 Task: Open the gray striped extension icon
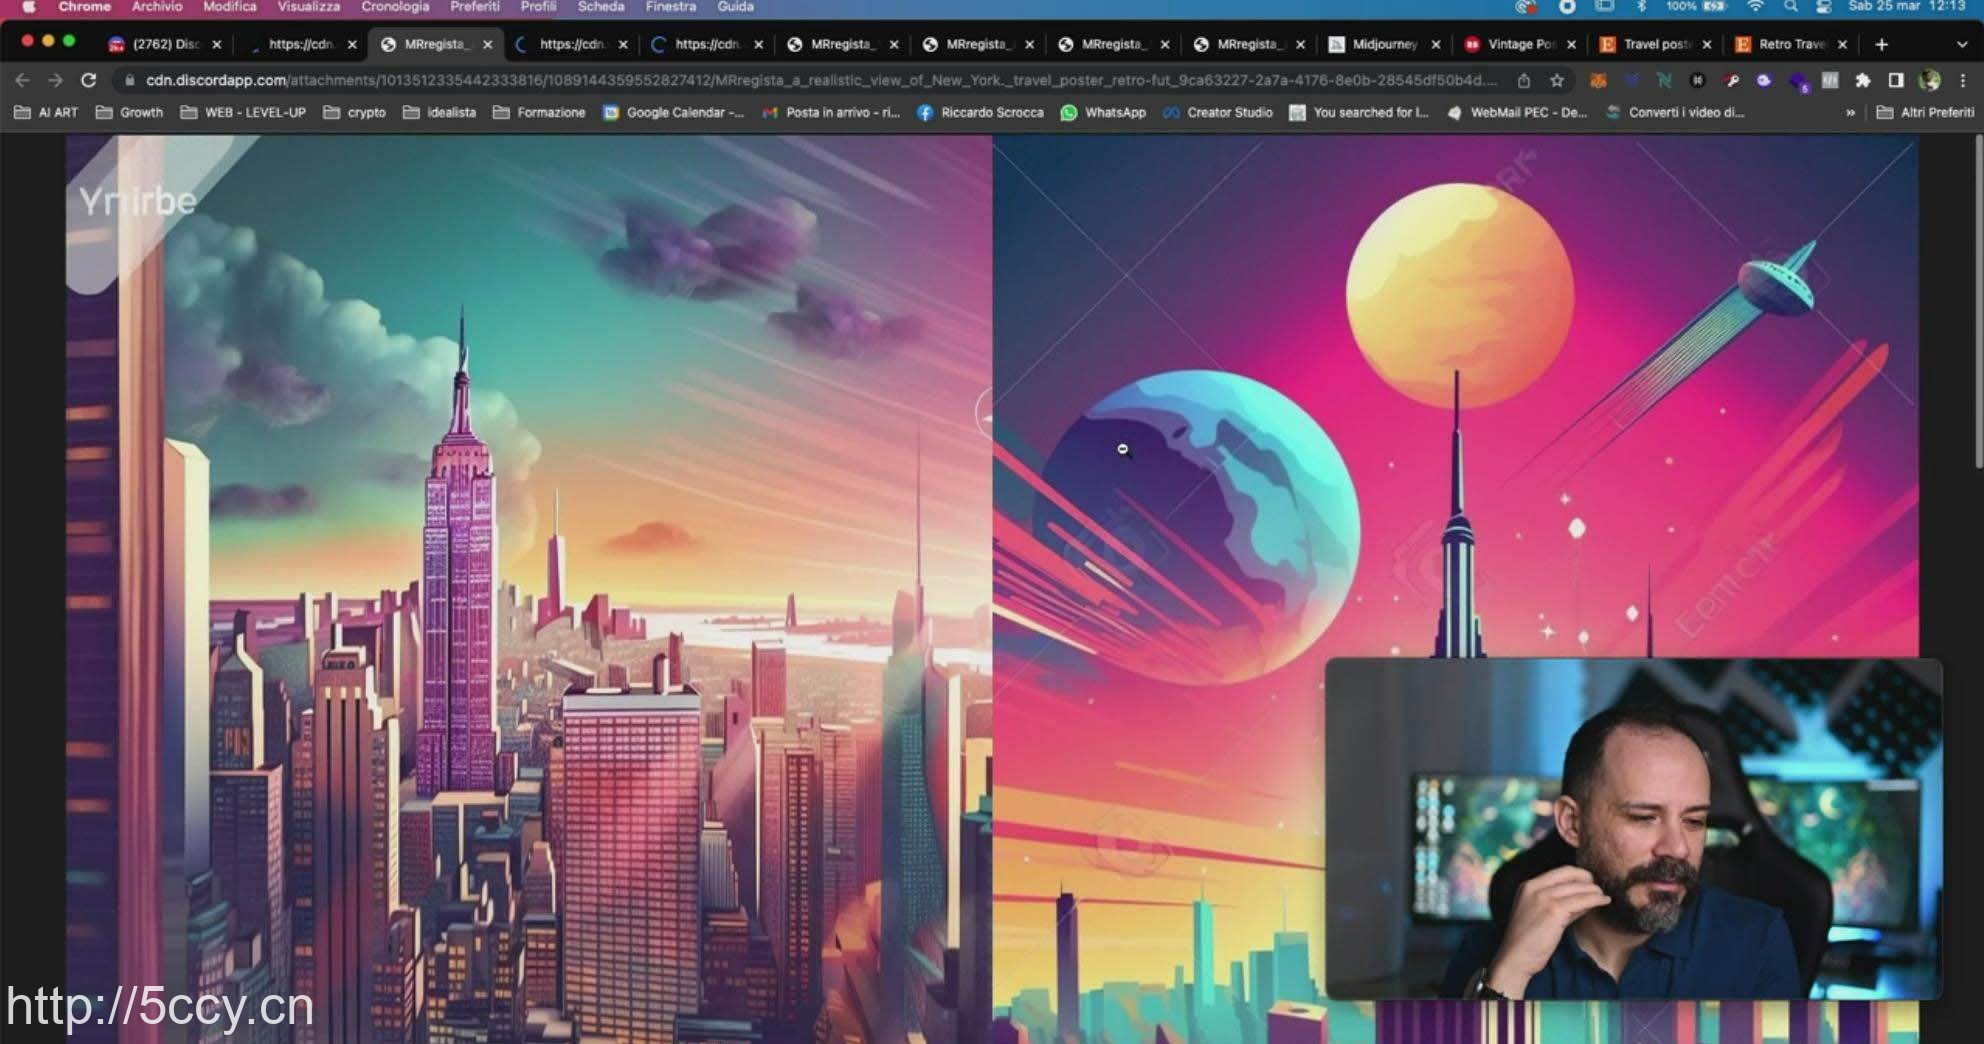click(x=1829, y=80)
